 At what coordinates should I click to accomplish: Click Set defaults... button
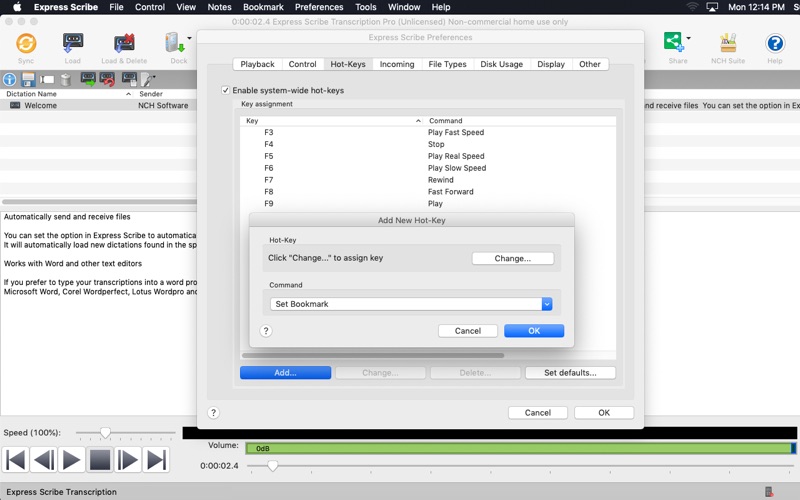click(570, 373)
